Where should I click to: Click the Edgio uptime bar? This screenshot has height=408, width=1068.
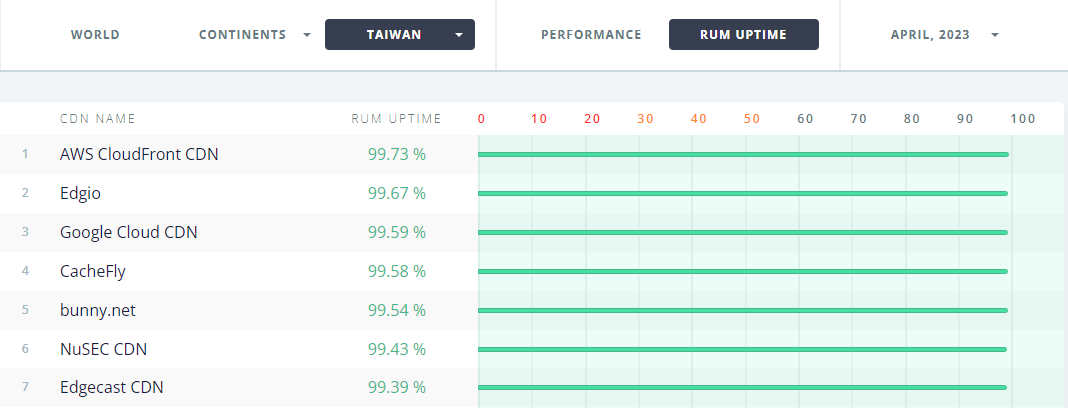(743, 193)
